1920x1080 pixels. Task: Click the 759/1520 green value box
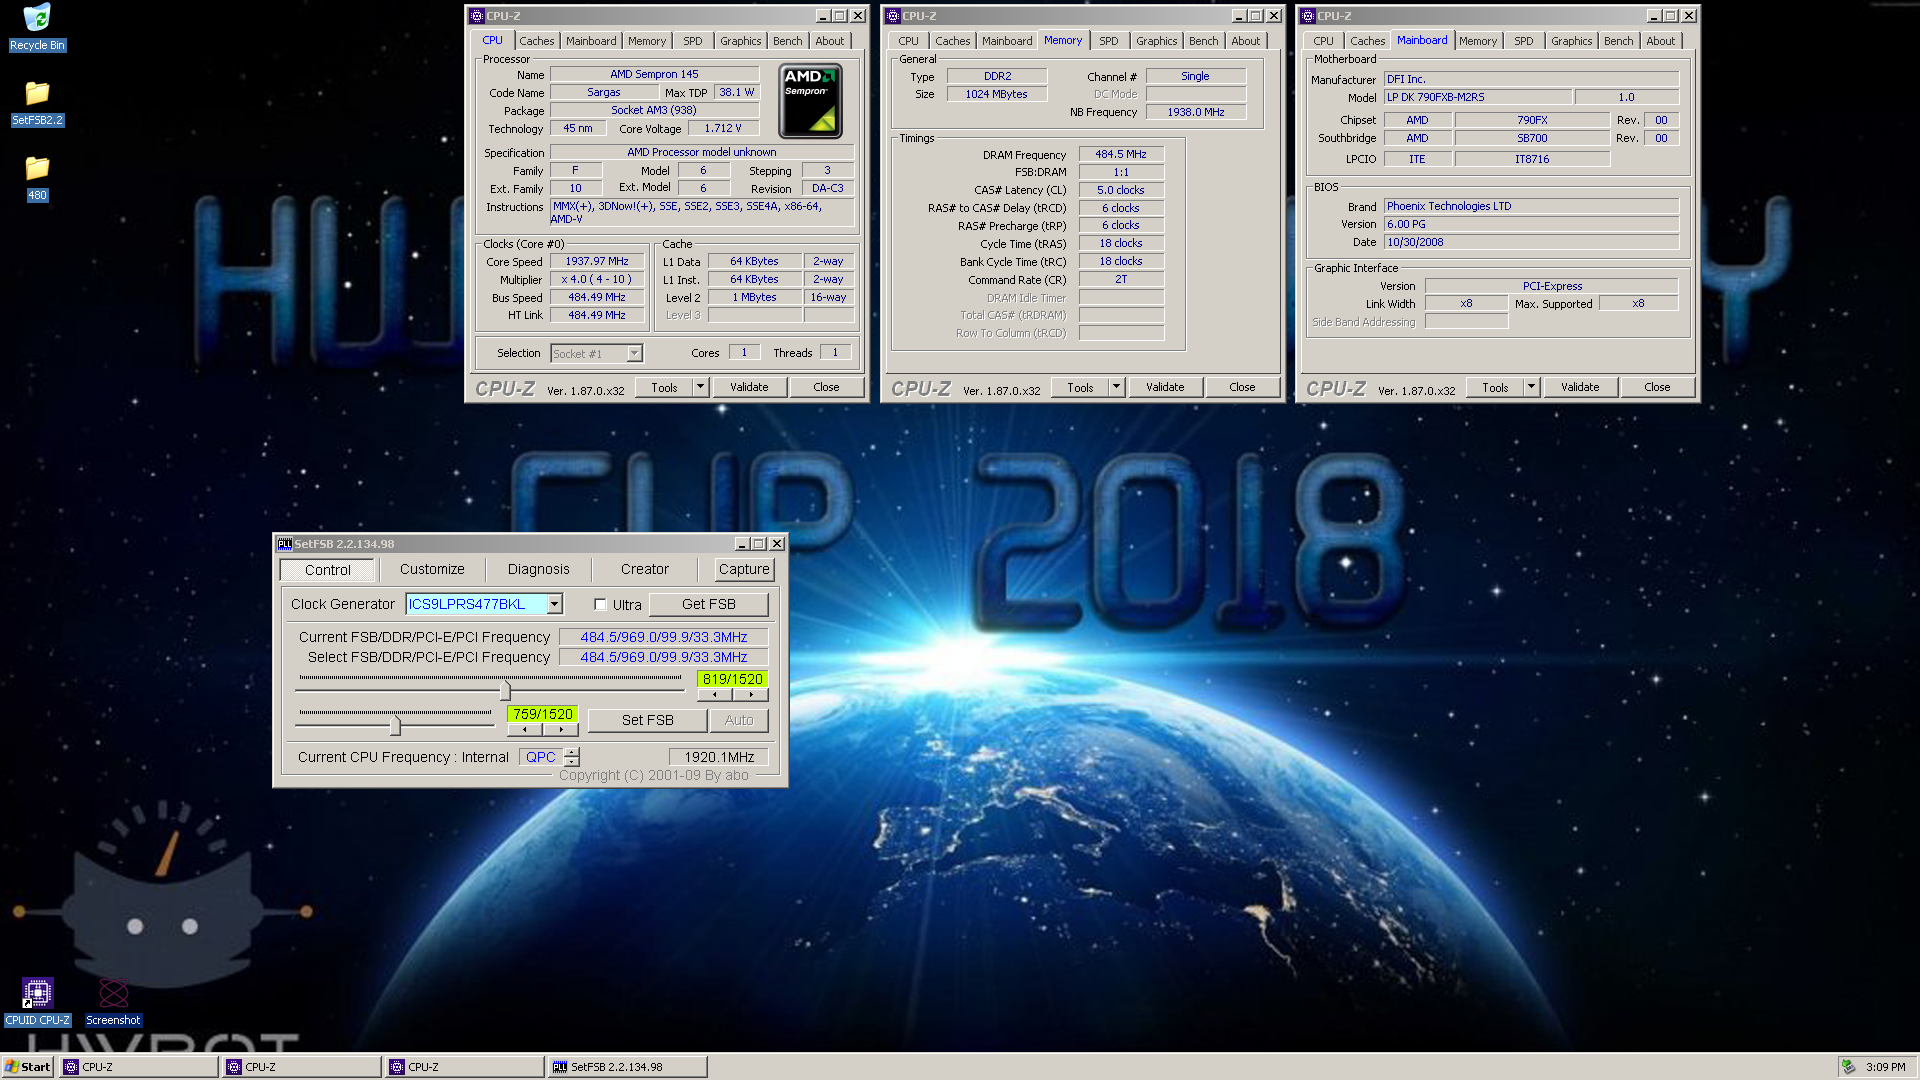[x=542, y=714]
